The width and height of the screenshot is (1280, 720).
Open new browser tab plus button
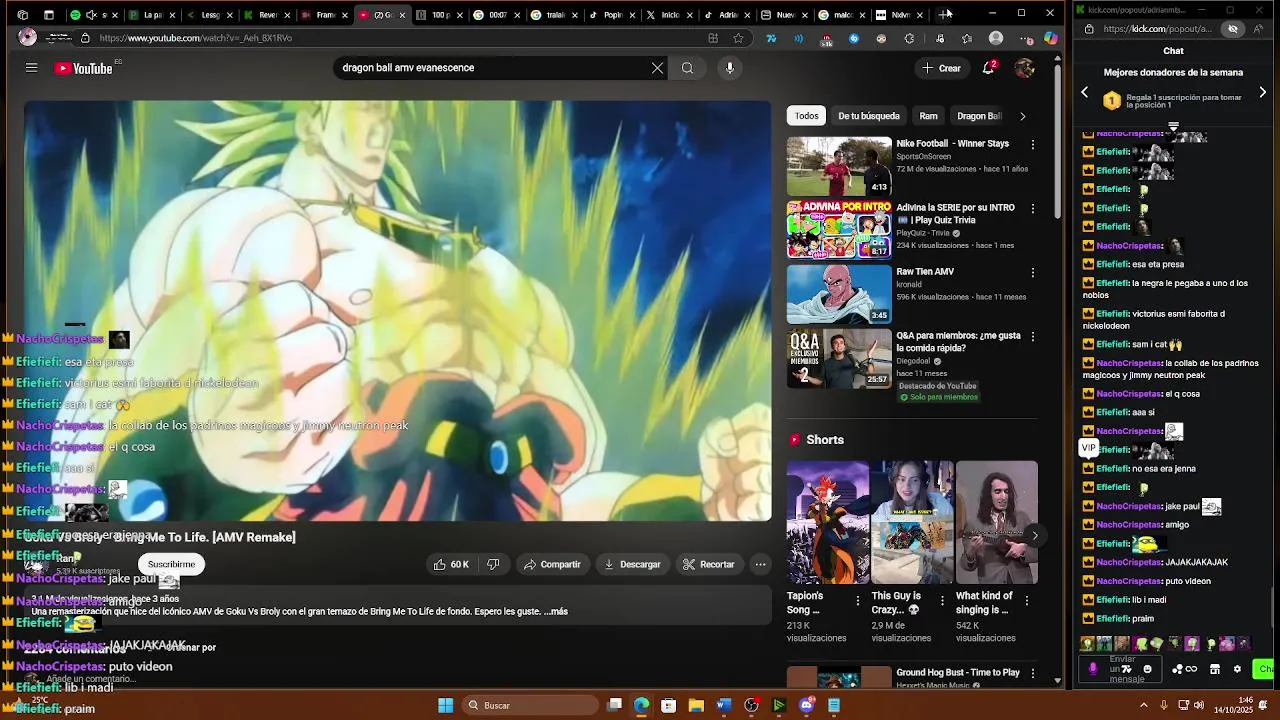pyautogui.click(x=945, y=14)
